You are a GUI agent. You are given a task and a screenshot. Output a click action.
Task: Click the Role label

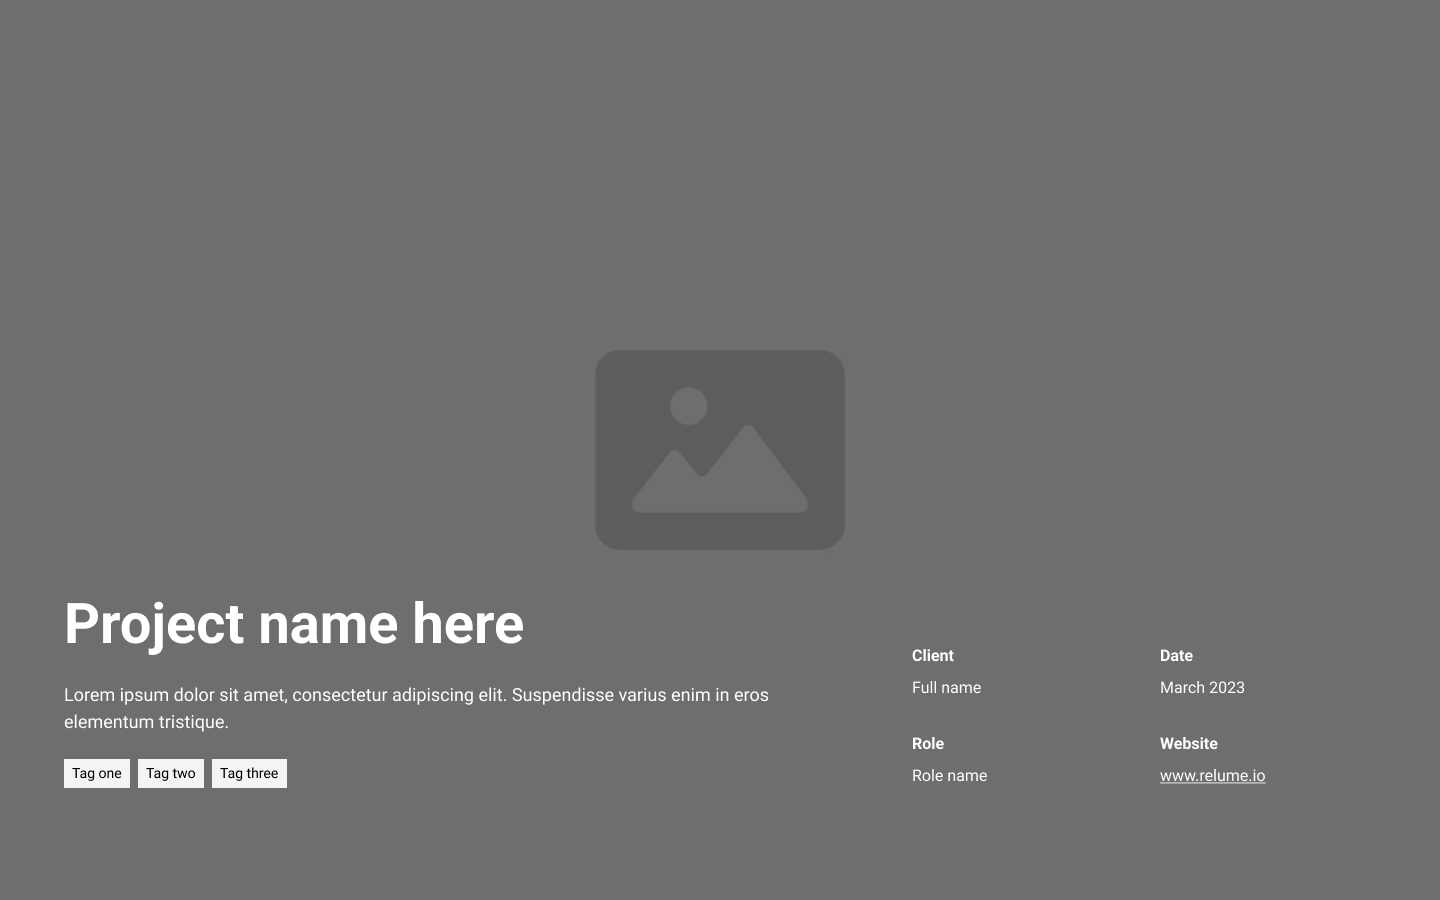pyautogui.click(x=928, y=744)
